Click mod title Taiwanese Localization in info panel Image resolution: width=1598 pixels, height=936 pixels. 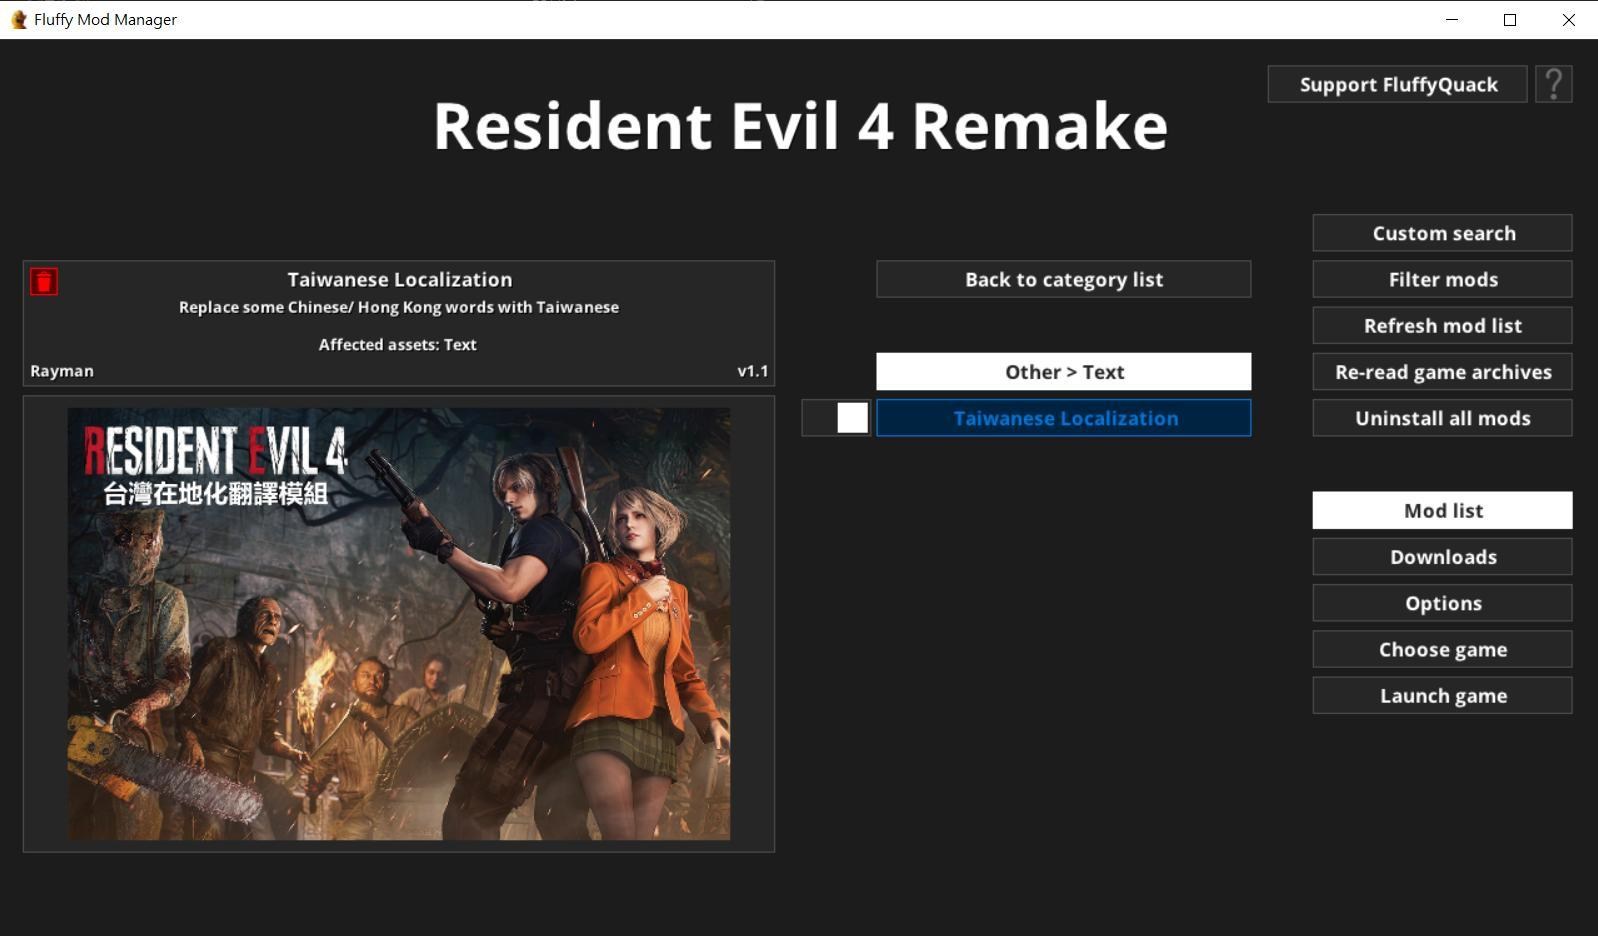click(x=399, y=280)
